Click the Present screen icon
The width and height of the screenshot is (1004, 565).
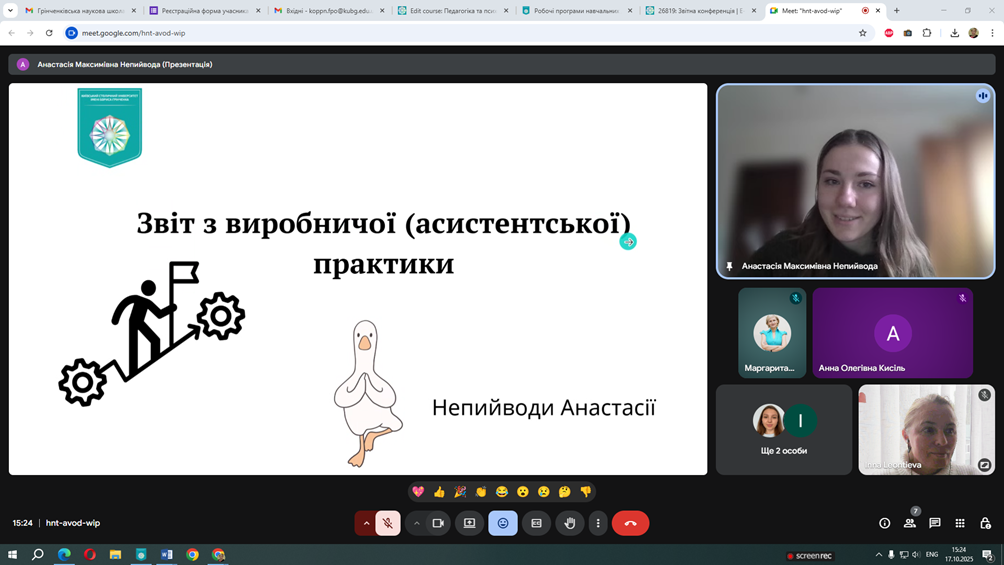pyautogui.click(x=469, y=523)
